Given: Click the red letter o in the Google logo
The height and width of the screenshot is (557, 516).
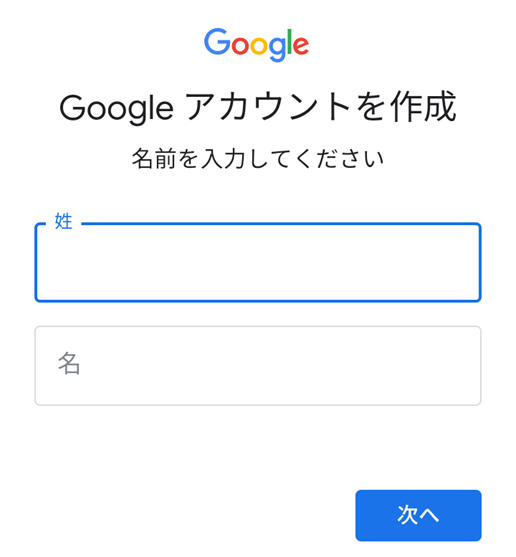Looking at the screenshot, I should pyautogui.click(x=240, y=46).
